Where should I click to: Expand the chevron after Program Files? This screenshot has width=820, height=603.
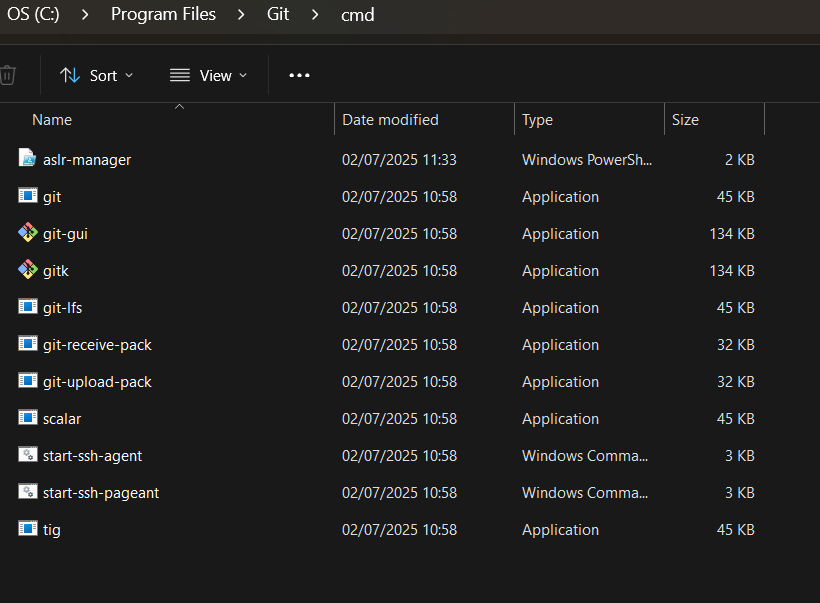(x=241, y=15)
